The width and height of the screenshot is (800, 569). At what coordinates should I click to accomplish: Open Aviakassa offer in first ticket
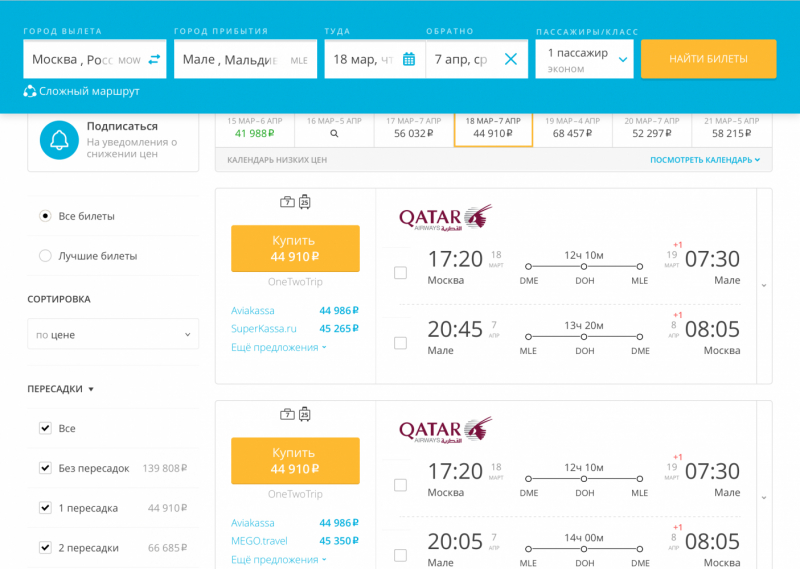[295, 310]
